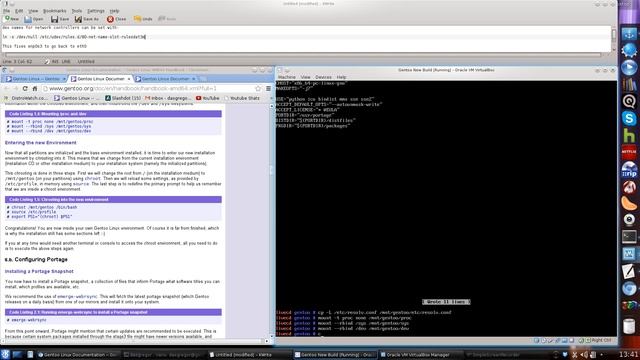Screen dimensions: 640x360
Task: Close the first Gentoo Linux browser tab
Action: 64,79
